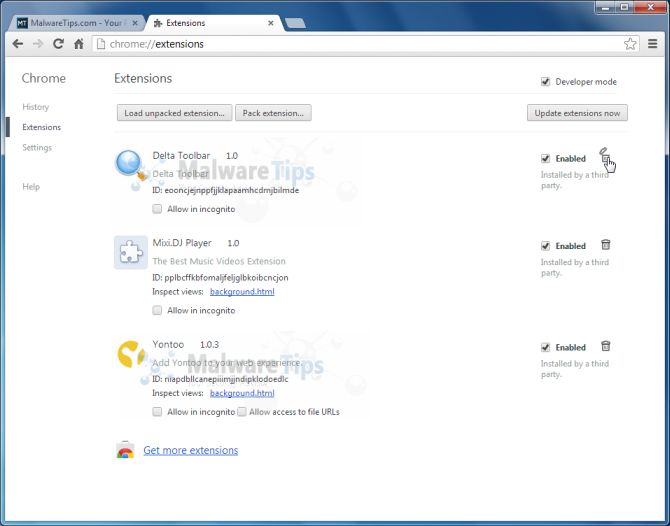Click The Best Music Videos Extension description
The width and height of the screenshot is (670, 526).
pos(219,261)
